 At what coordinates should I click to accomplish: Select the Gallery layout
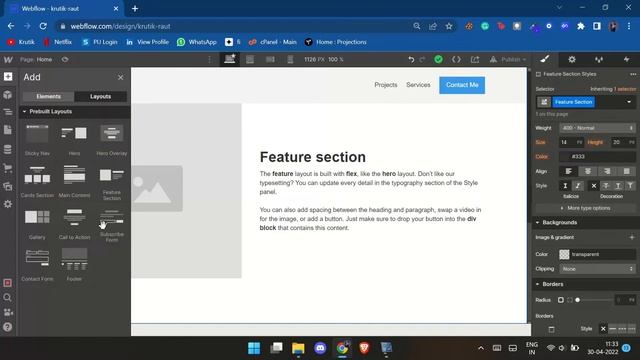pos(37,223)
